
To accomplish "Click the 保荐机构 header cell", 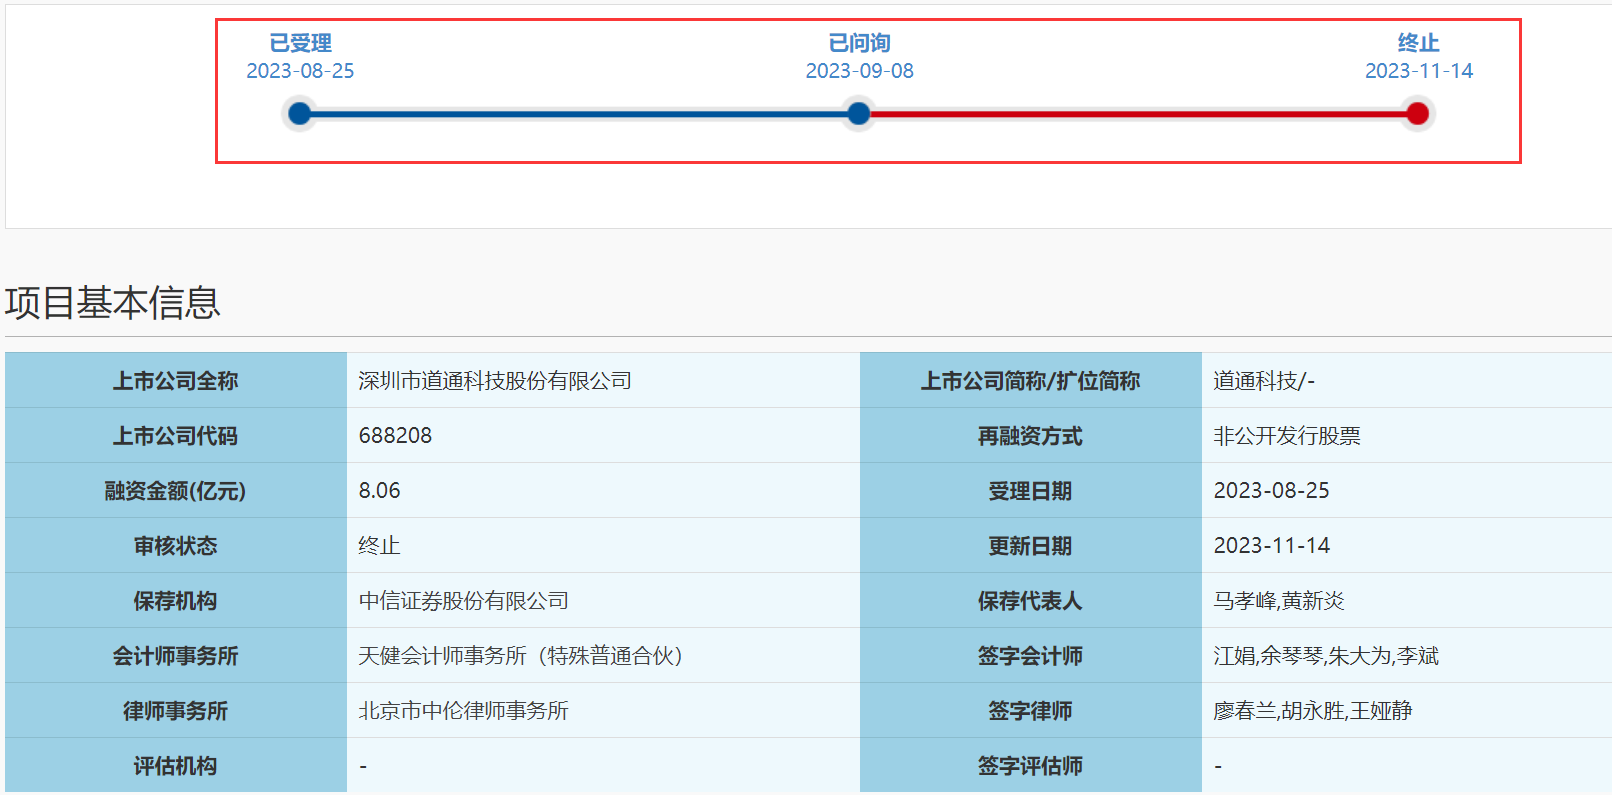I will click(x=176, y=600).
